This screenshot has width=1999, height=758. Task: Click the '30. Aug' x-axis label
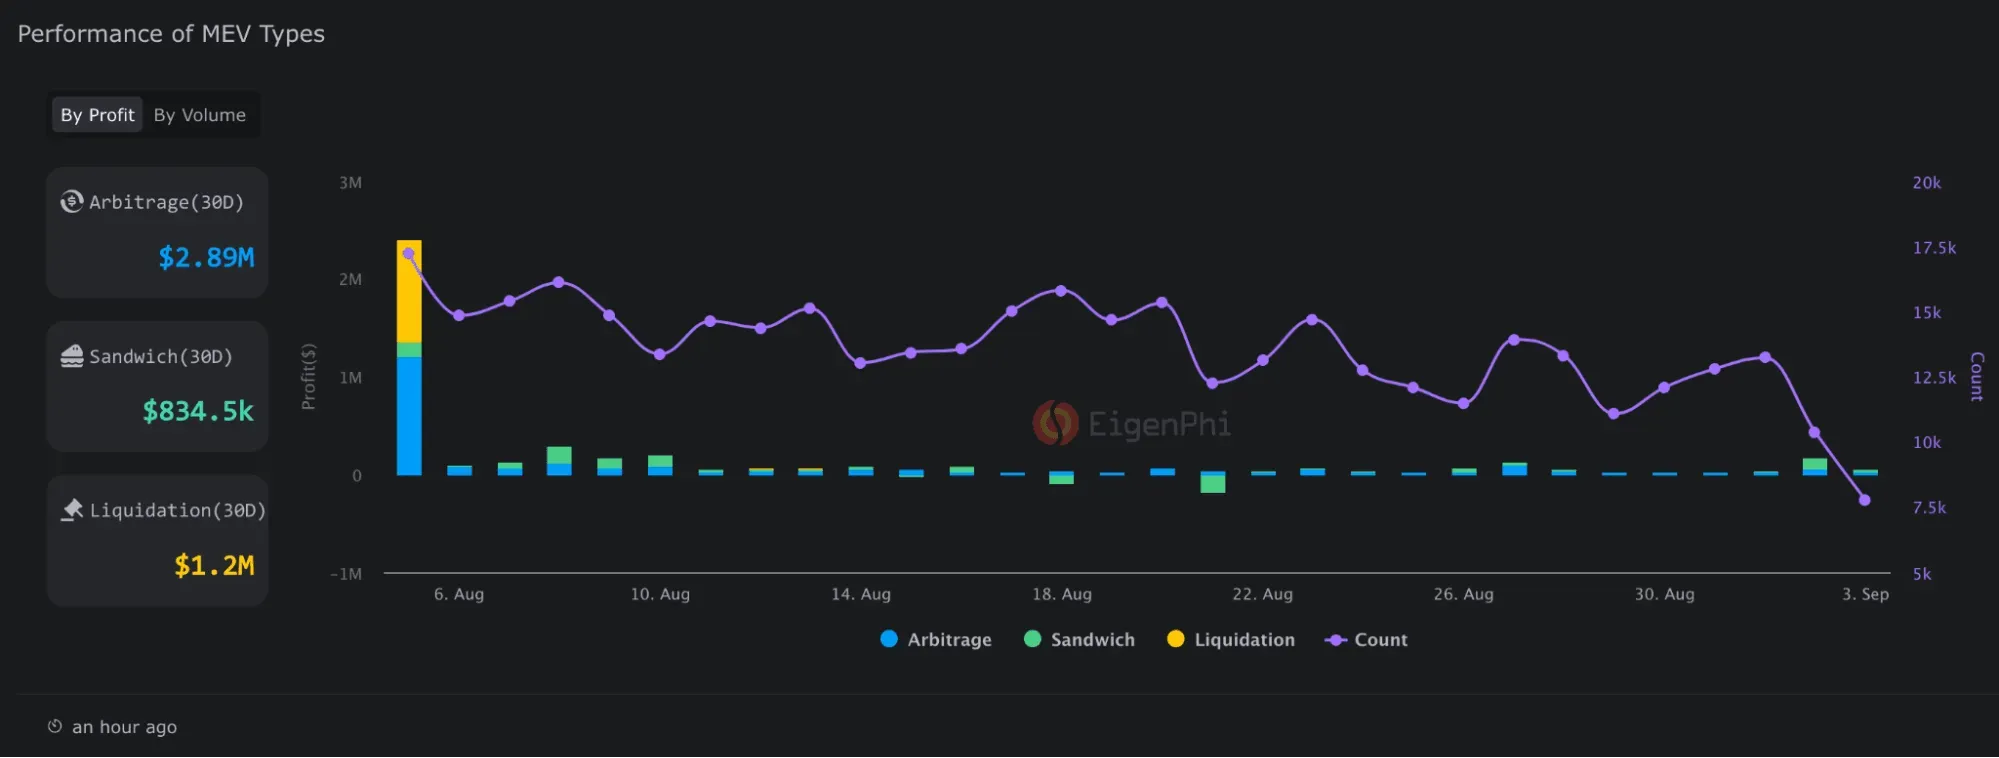pos(1665,594)
